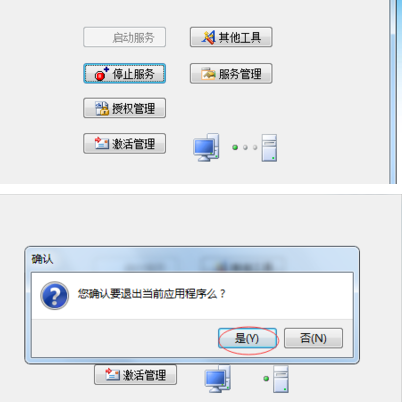The image size is (402, 402).
Task: Click the red stop icon on 停止服务
Action: tap(101, 74)
